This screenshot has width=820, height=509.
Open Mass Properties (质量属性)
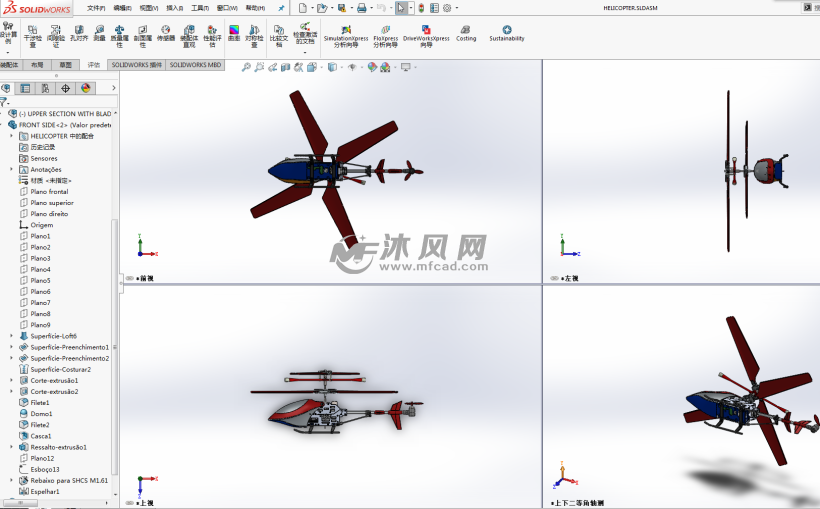click(119, 37)
